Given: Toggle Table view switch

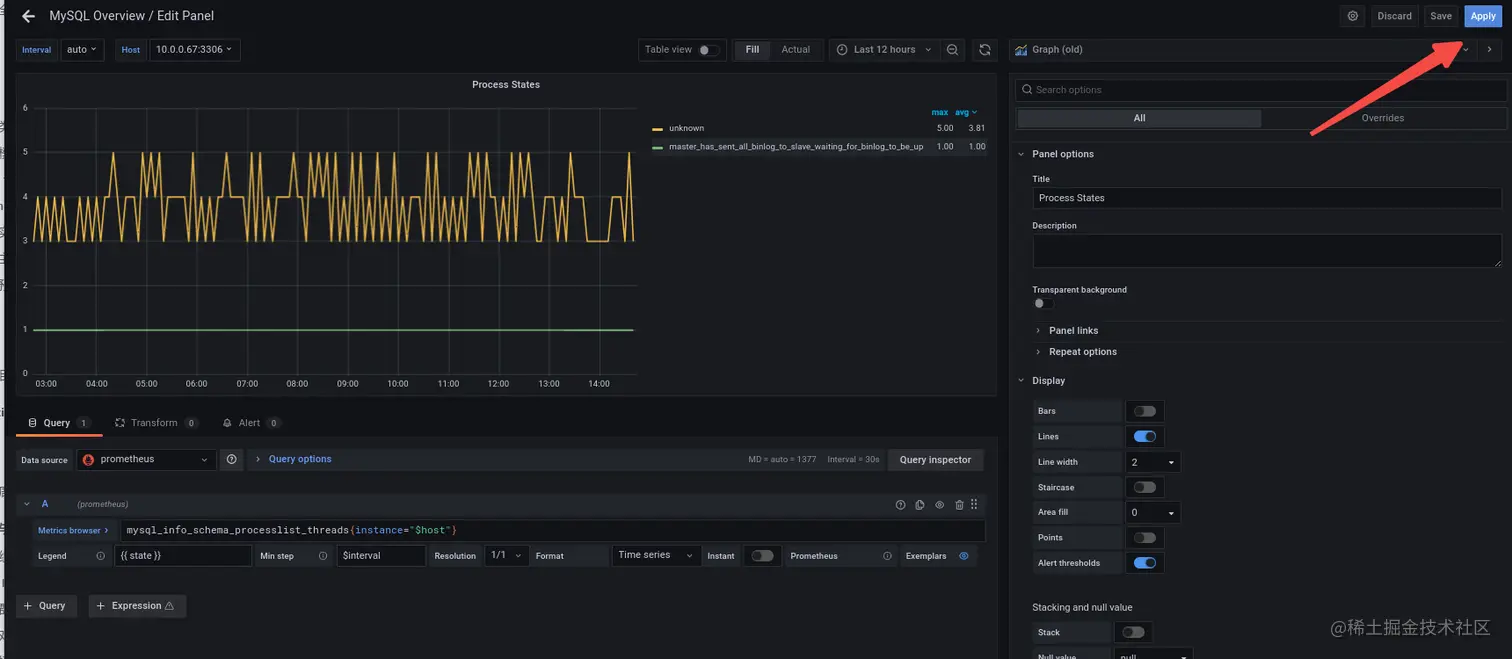Looking at the screenshot, I should tap(707, 50).
